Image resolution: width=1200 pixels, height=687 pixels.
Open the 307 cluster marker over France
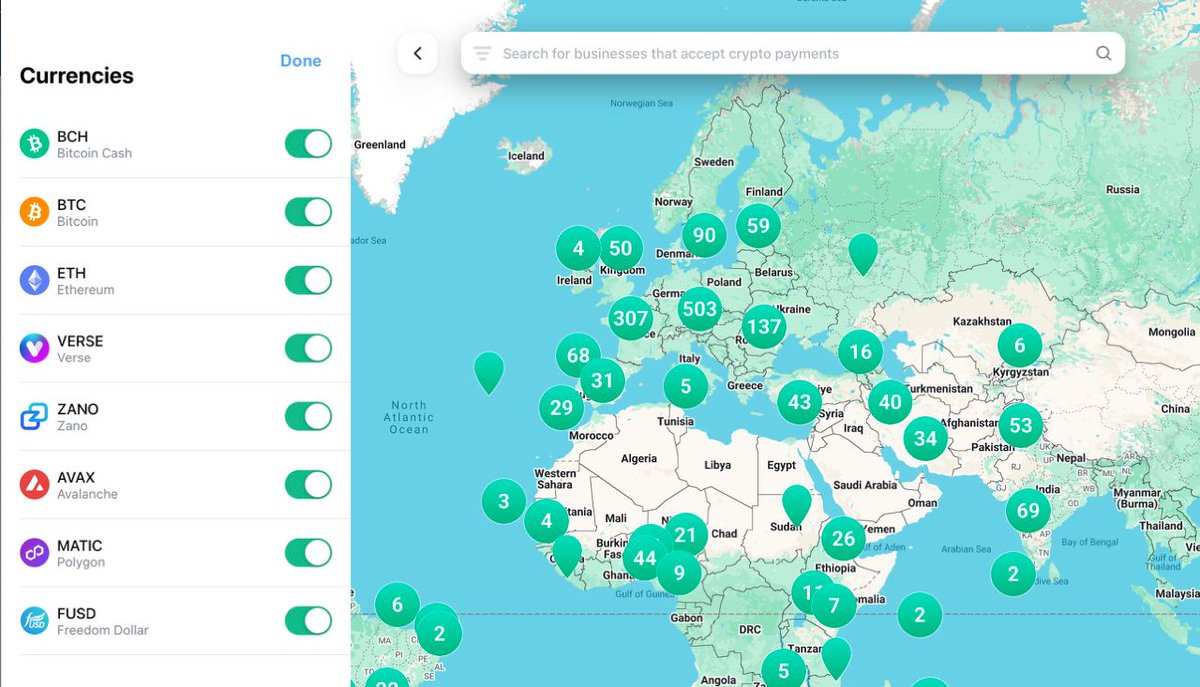tap(631, 319)
